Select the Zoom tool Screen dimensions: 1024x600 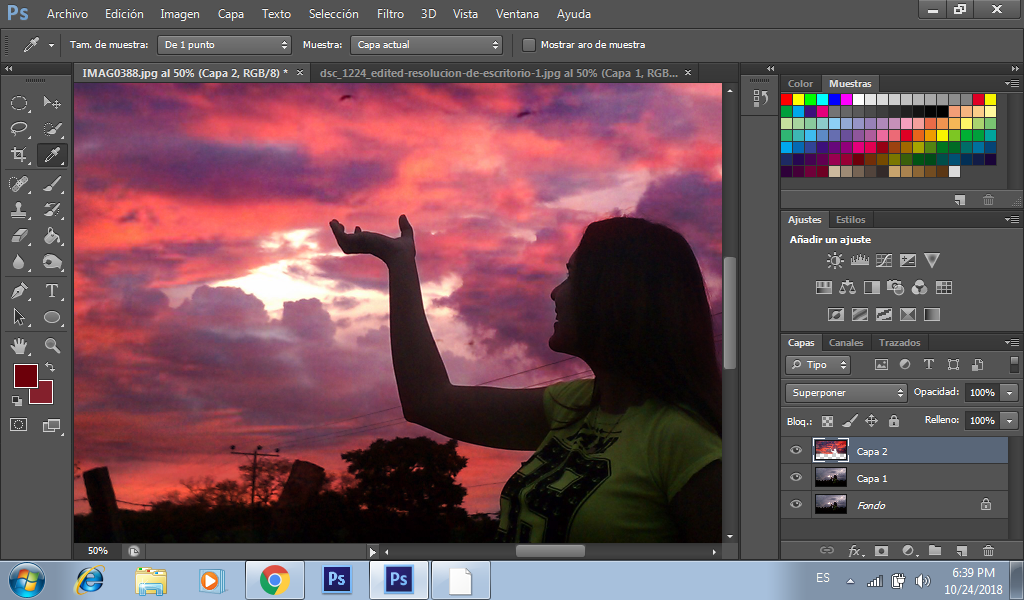[x=52, y=346]
